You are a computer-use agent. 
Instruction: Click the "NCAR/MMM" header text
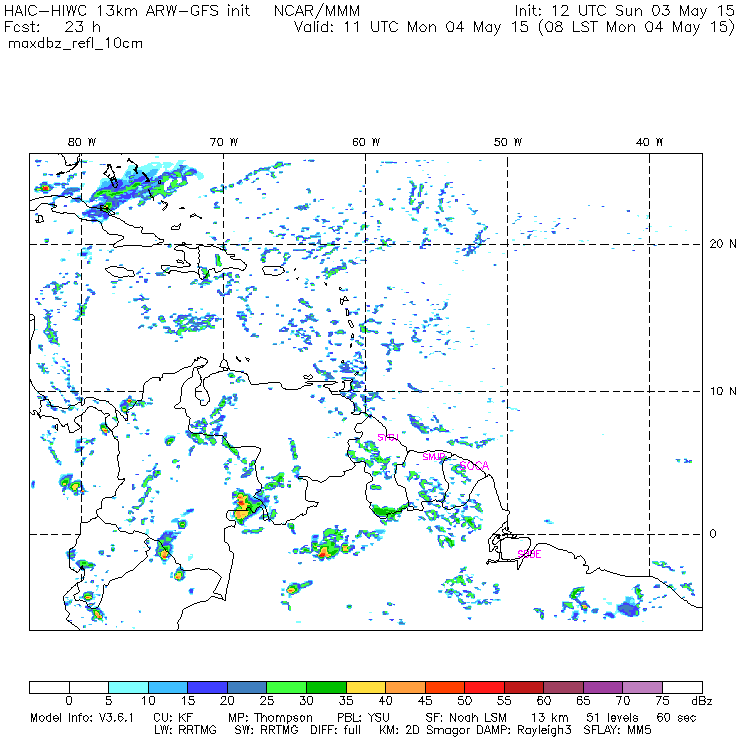pyautogui.click(x=317, y=11)
